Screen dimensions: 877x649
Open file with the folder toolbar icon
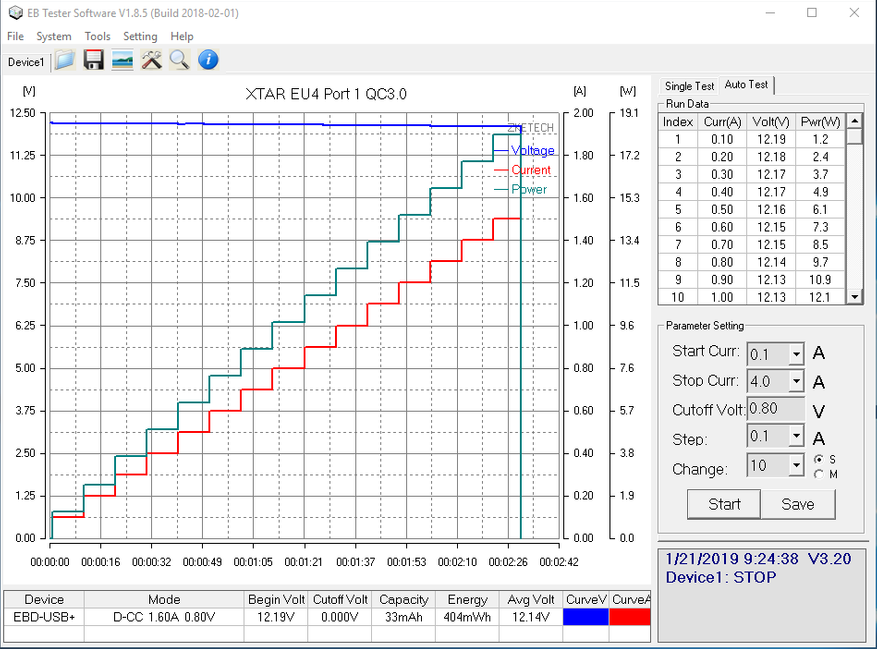coord(65,60)
